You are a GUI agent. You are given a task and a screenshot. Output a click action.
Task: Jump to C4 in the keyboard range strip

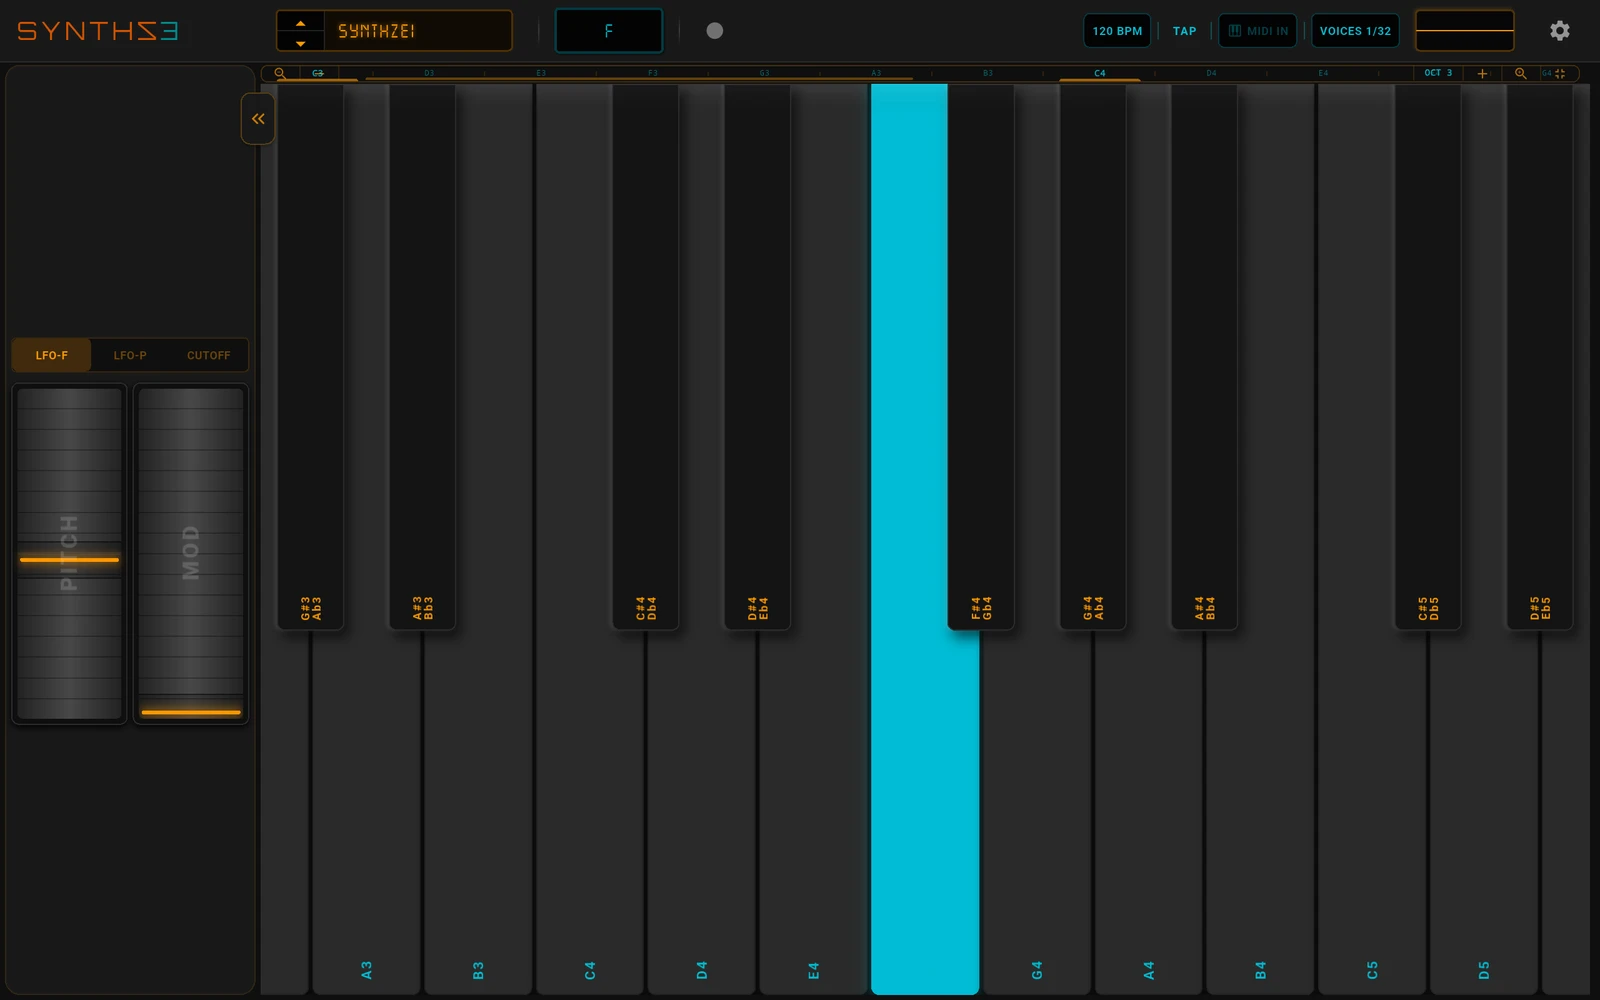1099,73
